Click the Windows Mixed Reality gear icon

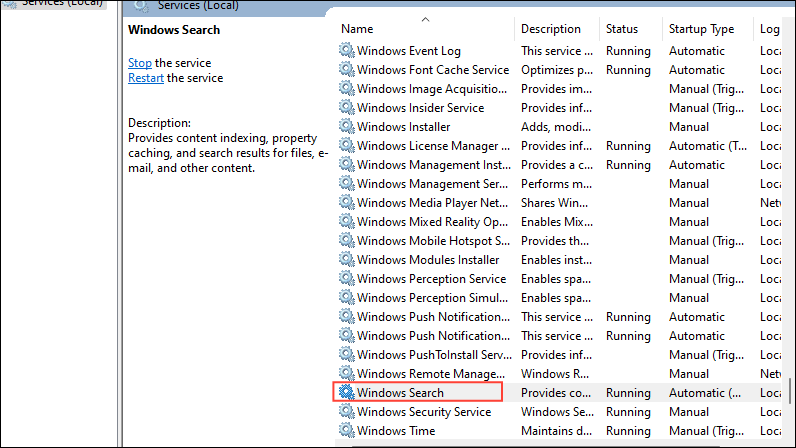pyautogui.click(x=347, y=221)
